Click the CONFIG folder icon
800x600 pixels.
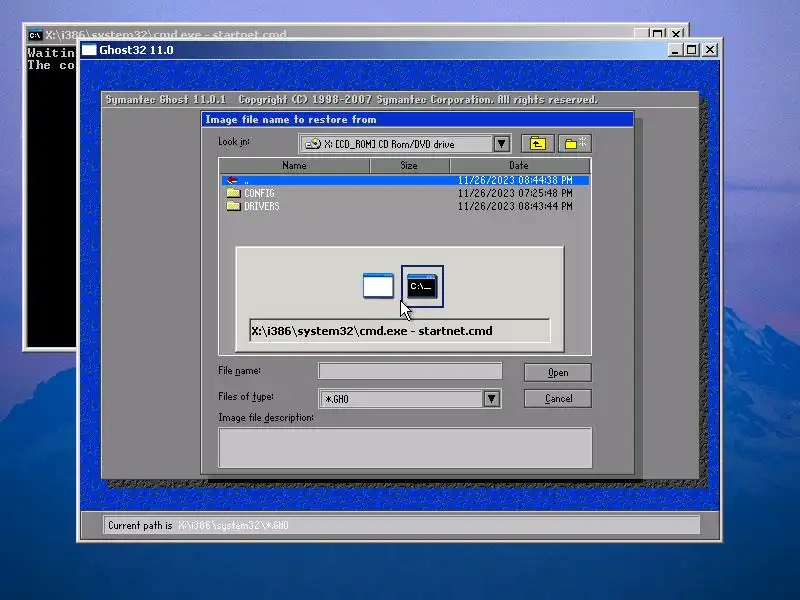click(233, 193)
